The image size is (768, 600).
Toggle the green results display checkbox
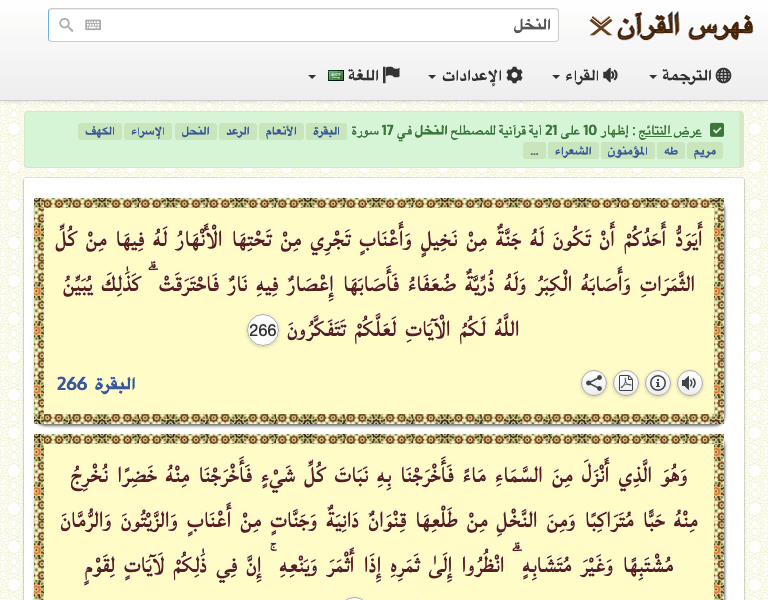tap(717, 131)
